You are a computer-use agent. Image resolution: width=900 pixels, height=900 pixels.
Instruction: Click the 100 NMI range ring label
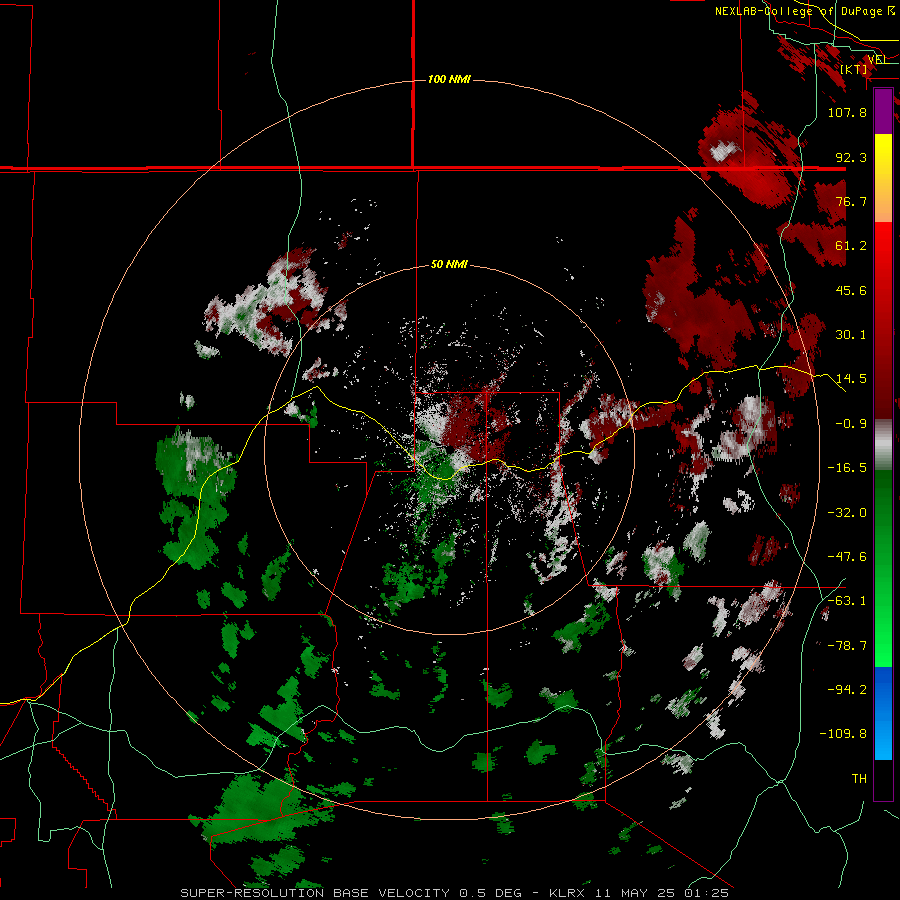click(449, 79)
